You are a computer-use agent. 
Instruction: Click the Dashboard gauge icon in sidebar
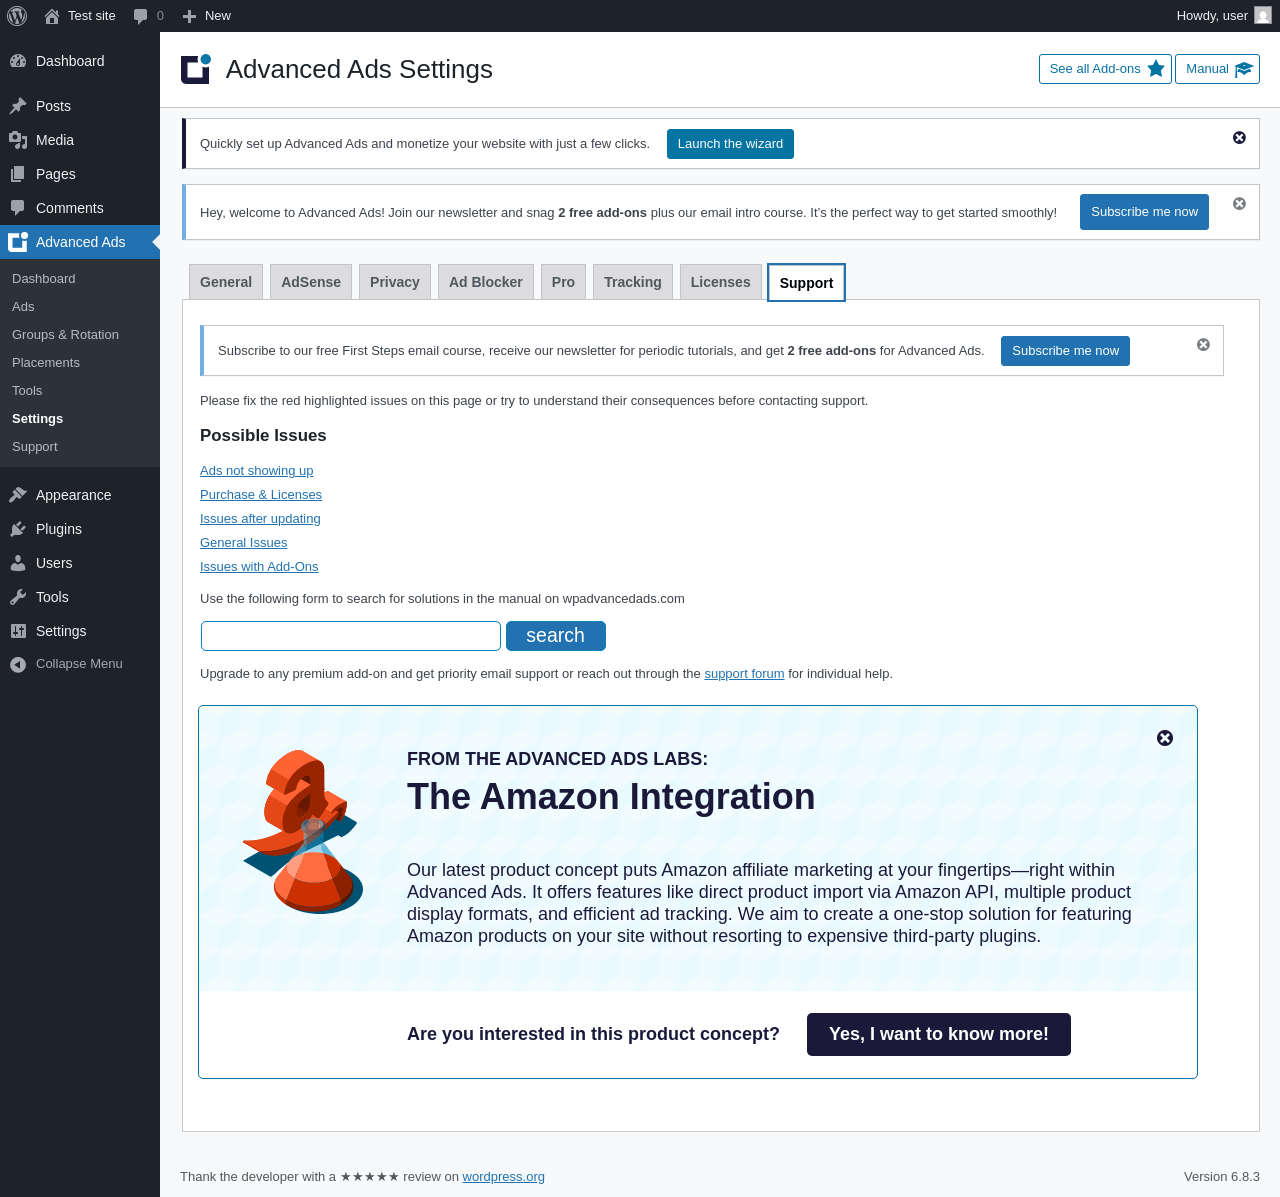[18, 61]
